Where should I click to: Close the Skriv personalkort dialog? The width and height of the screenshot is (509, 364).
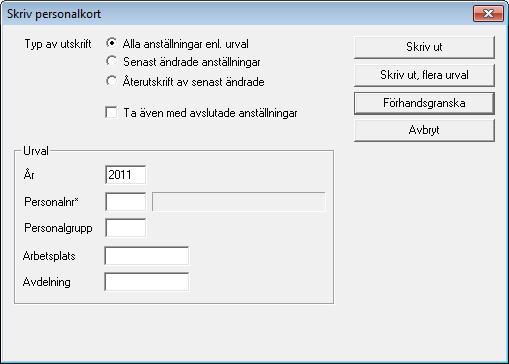(x=488, y=14)
